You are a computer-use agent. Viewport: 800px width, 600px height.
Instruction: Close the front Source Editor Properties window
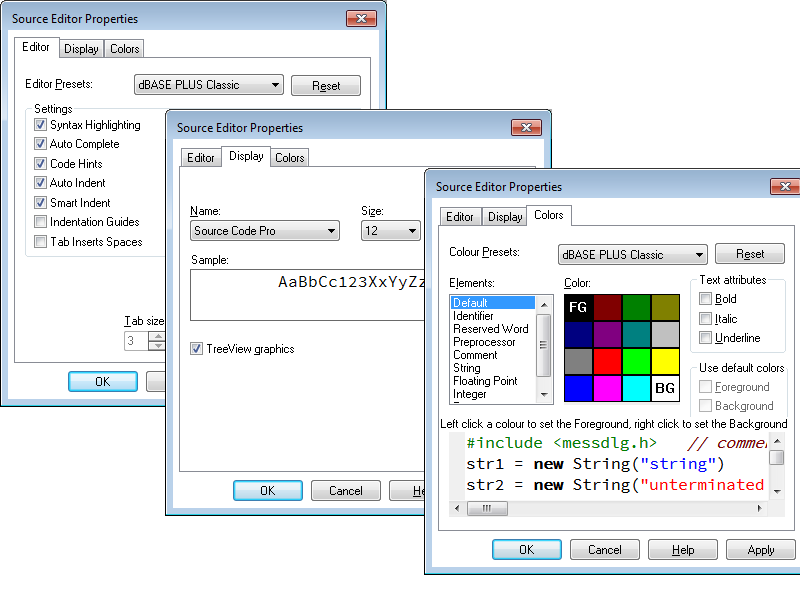point(785,187)
